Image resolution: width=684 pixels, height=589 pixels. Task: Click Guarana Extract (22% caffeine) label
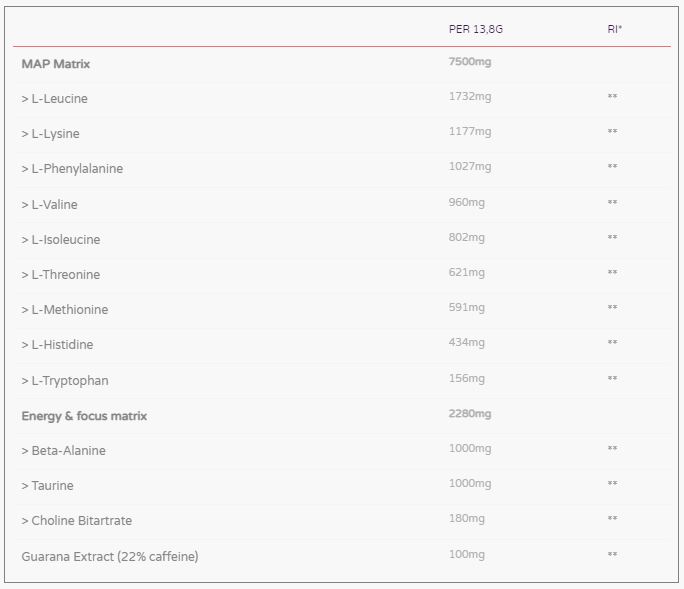click(x=110, y=556)
